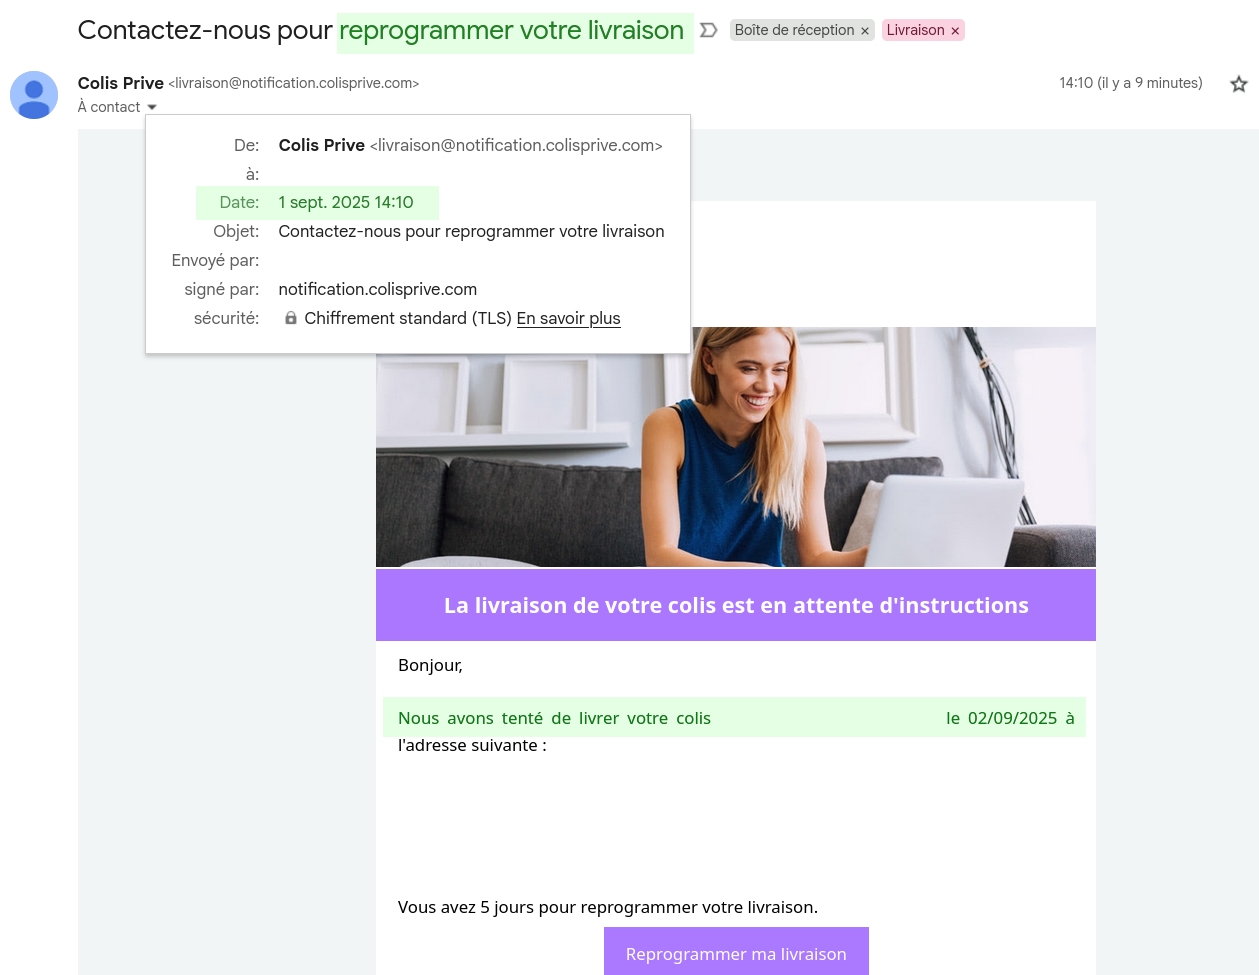Click the signé par domain notification.colisprive.com
Image resolution: width=1259 pixels, height=975 pixels.
(378, 289)
